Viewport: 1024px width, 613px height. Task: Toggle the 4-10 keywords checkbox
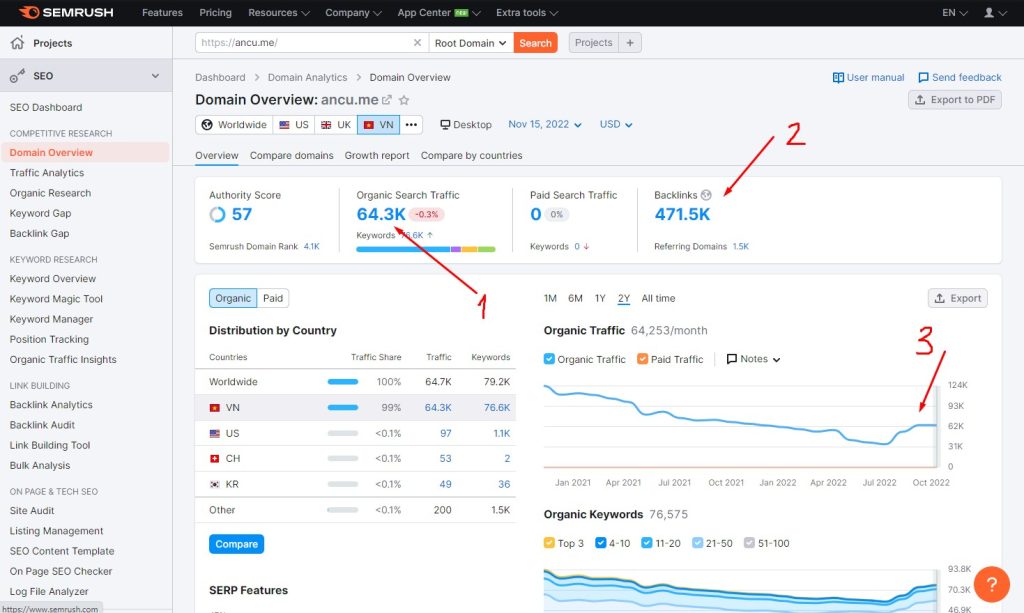601,542
